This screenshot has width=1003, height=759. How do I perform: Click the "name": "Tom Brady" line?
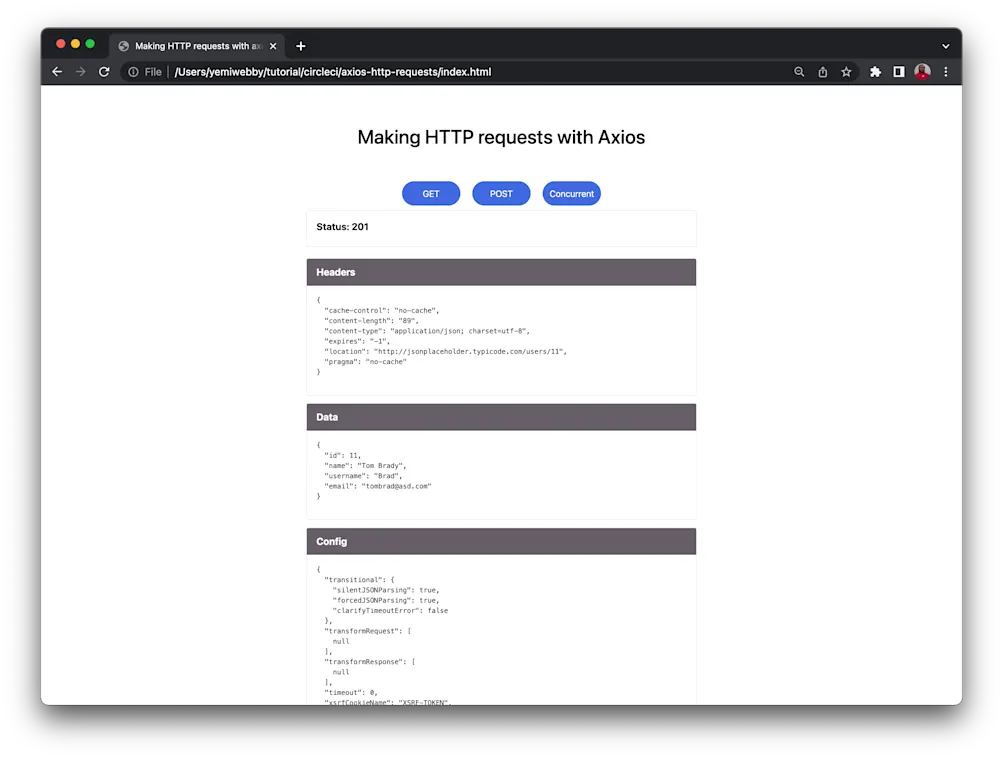(365, 466)
